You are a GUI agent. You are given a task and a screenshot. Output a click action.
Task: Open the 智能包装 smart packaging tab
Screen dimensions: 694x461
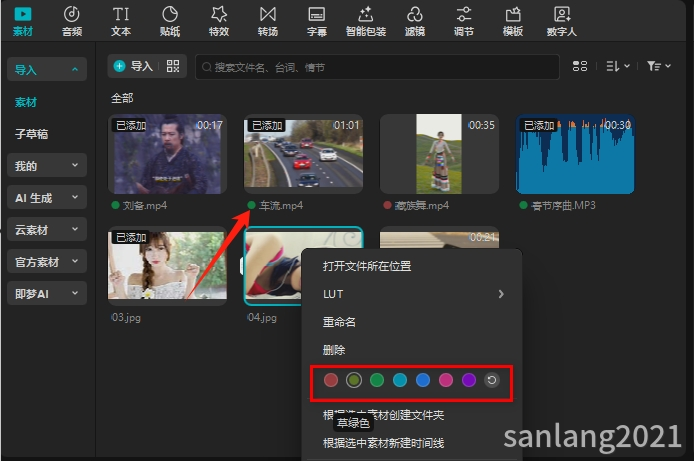coord(366,21)
